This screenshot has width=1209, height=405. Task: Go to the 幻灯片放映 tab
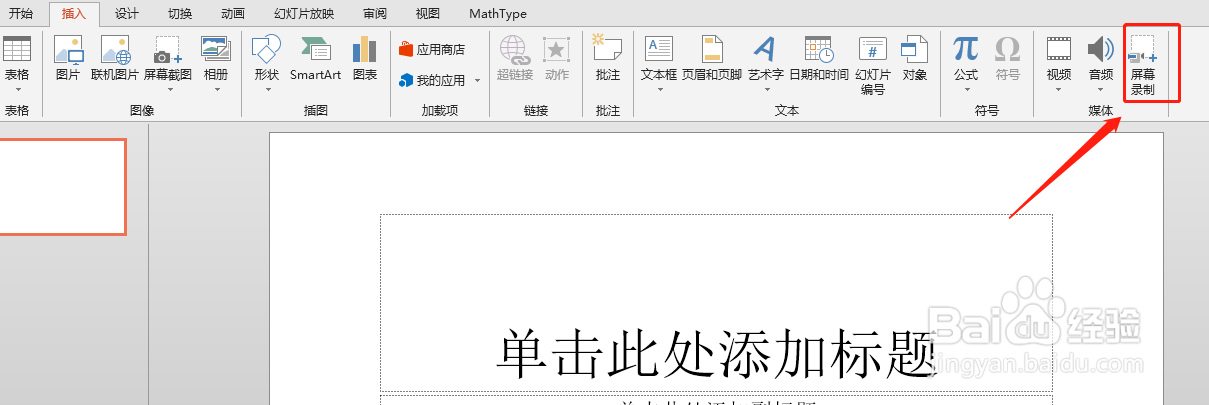point(304,14)
